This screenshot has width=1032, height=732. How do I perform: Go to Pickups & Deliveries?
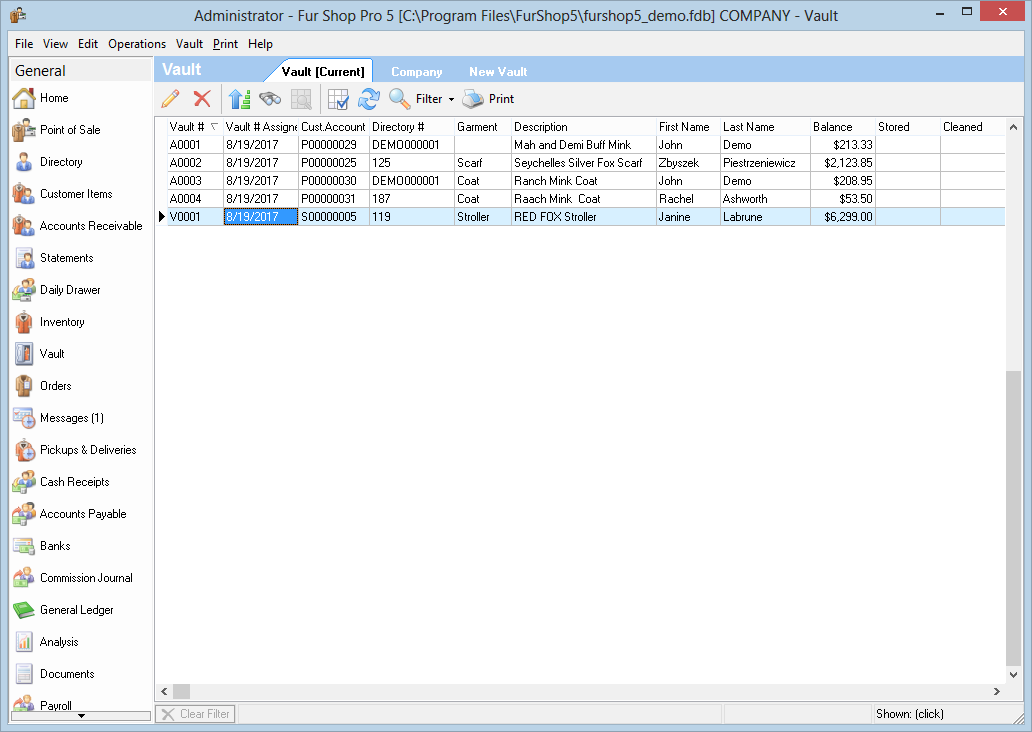(87, 450)
